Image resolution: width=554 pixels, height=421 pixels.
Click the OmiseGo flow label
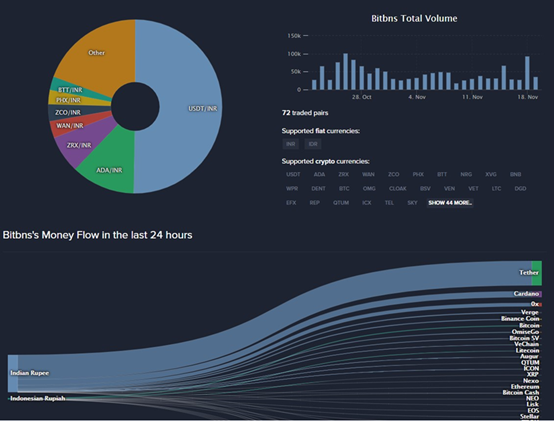[525, 332]
